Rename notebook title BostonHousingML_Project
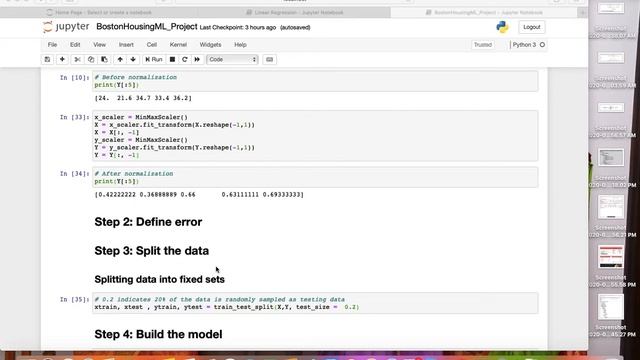This screenshot has height=360, width=640. [x=147, y=27]
